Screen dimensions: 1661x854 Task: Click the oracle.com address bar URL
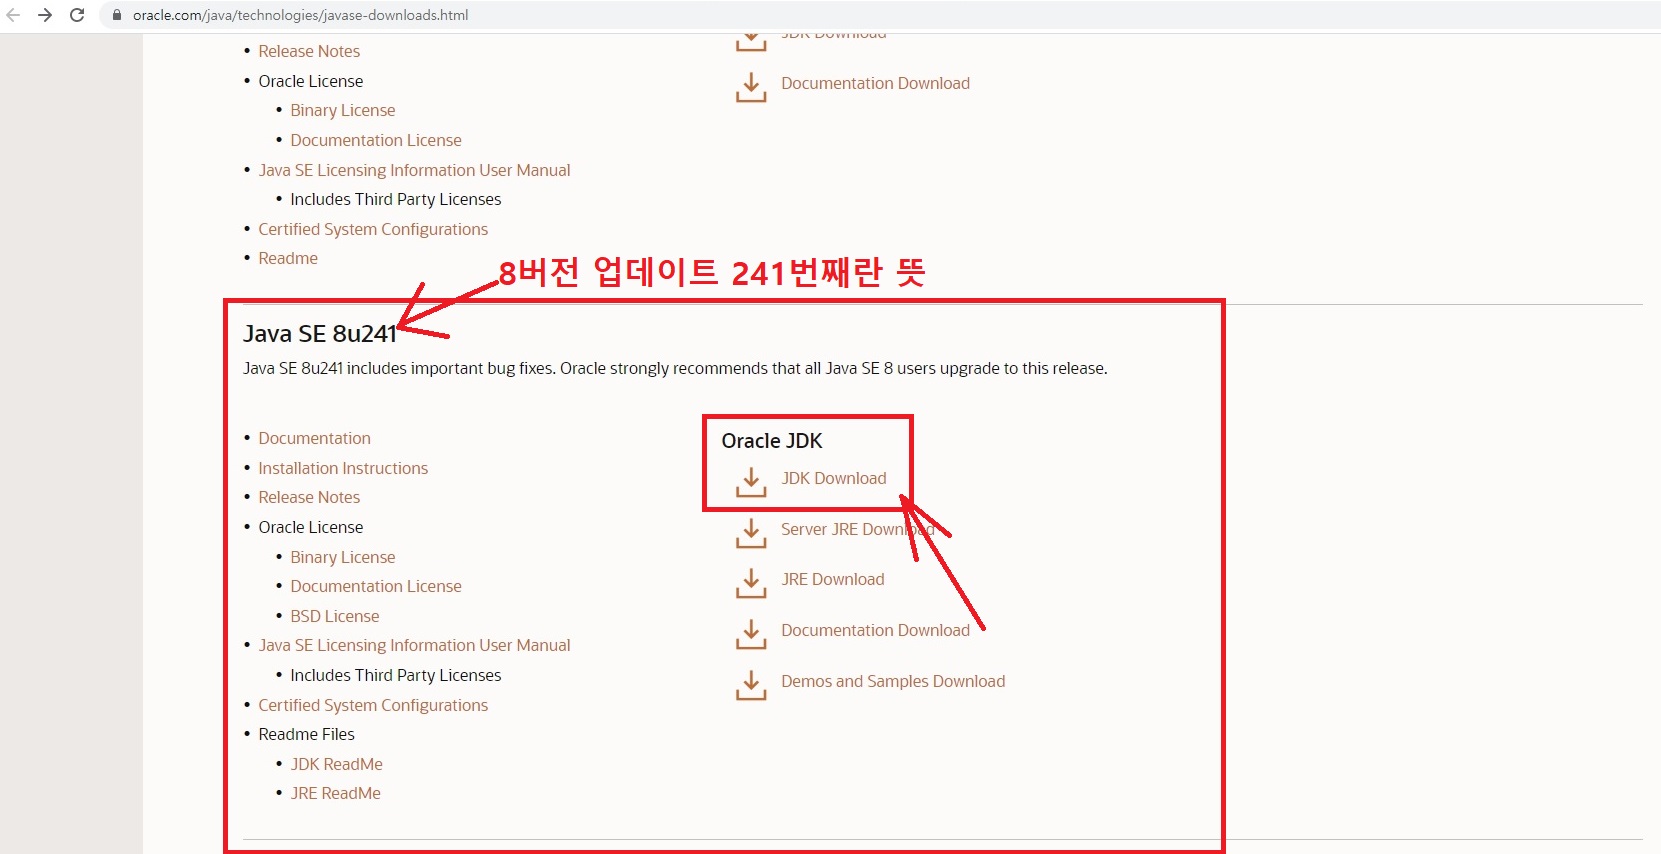[300, 15]
